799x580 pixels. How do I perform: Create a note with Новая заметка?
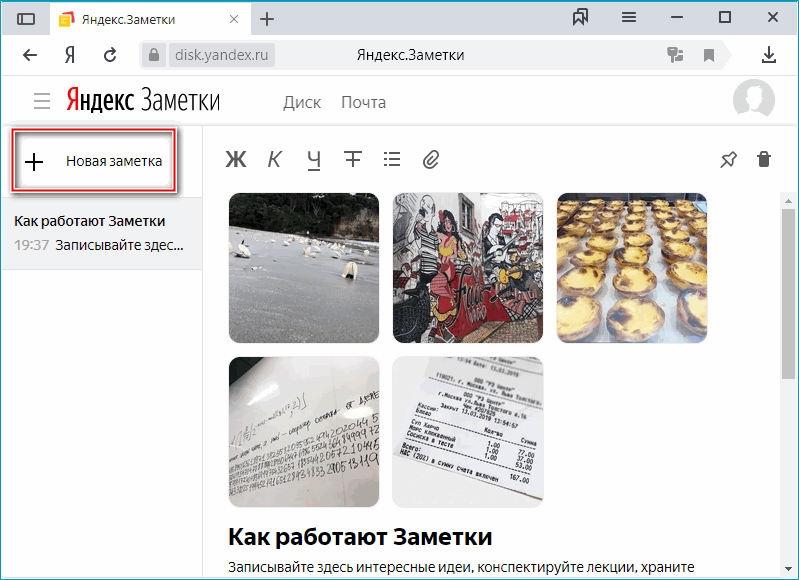(x=94, y=161)
